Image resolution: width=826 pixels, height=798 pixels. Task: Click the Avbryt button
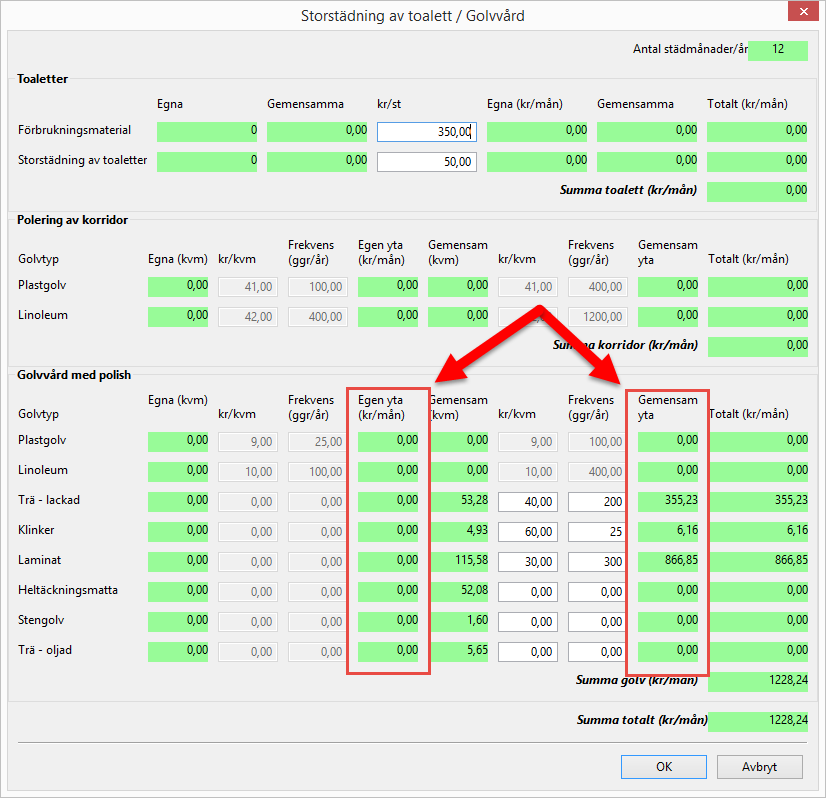[x=759, y=767]
